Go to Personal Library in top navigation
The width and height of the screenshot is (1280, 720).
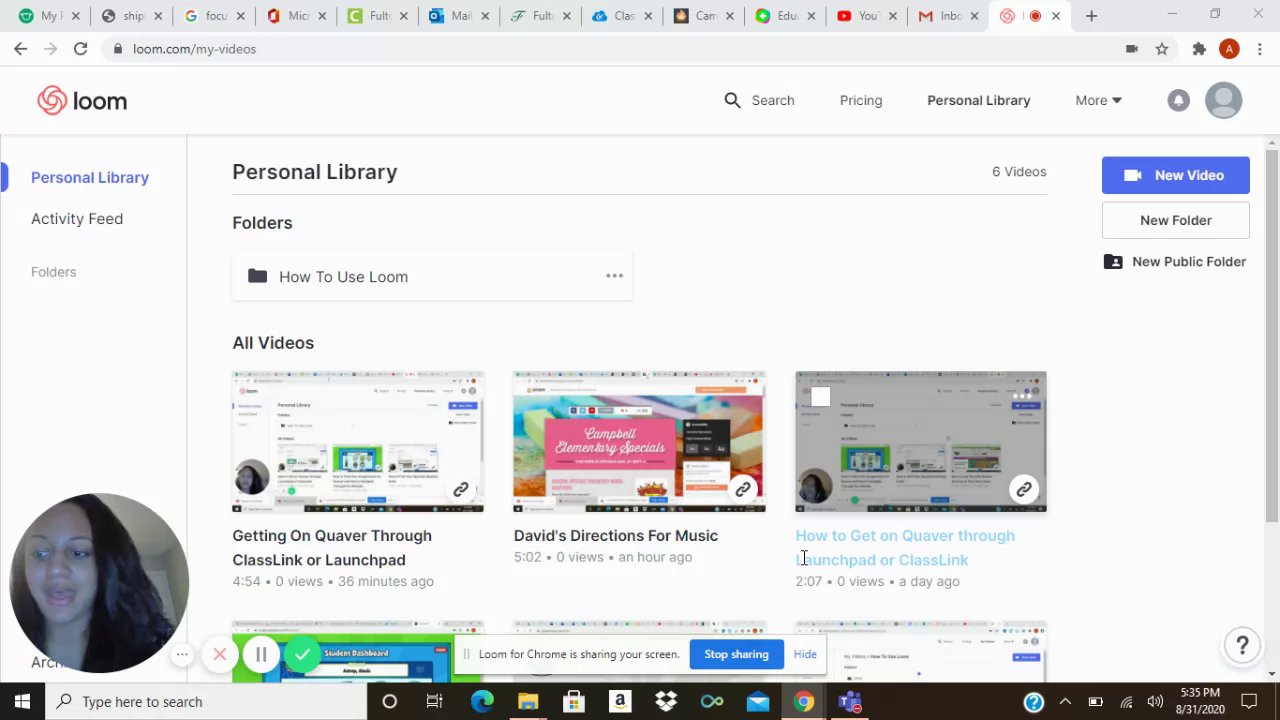(x=978, y=100)
